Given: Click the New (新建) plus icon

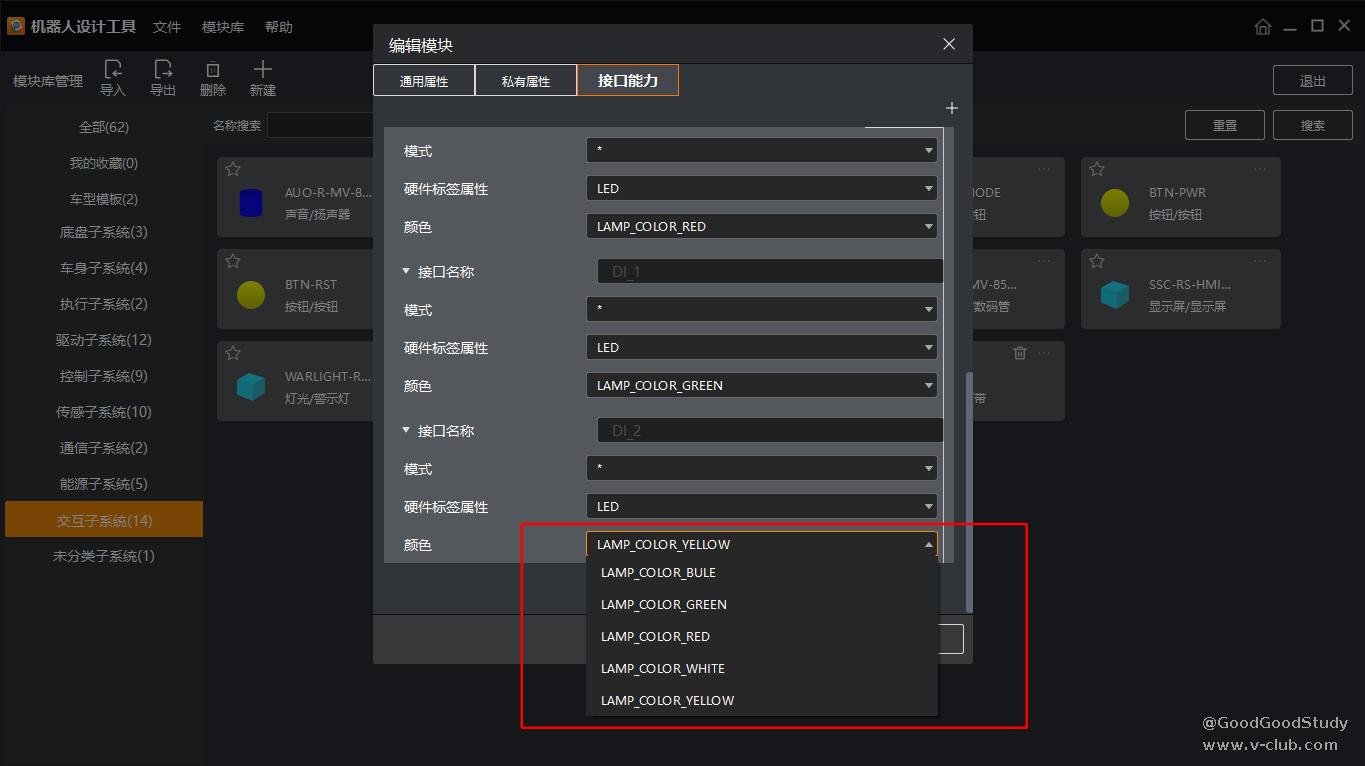Looking at the screenshot, I should [x=262, y=70].
